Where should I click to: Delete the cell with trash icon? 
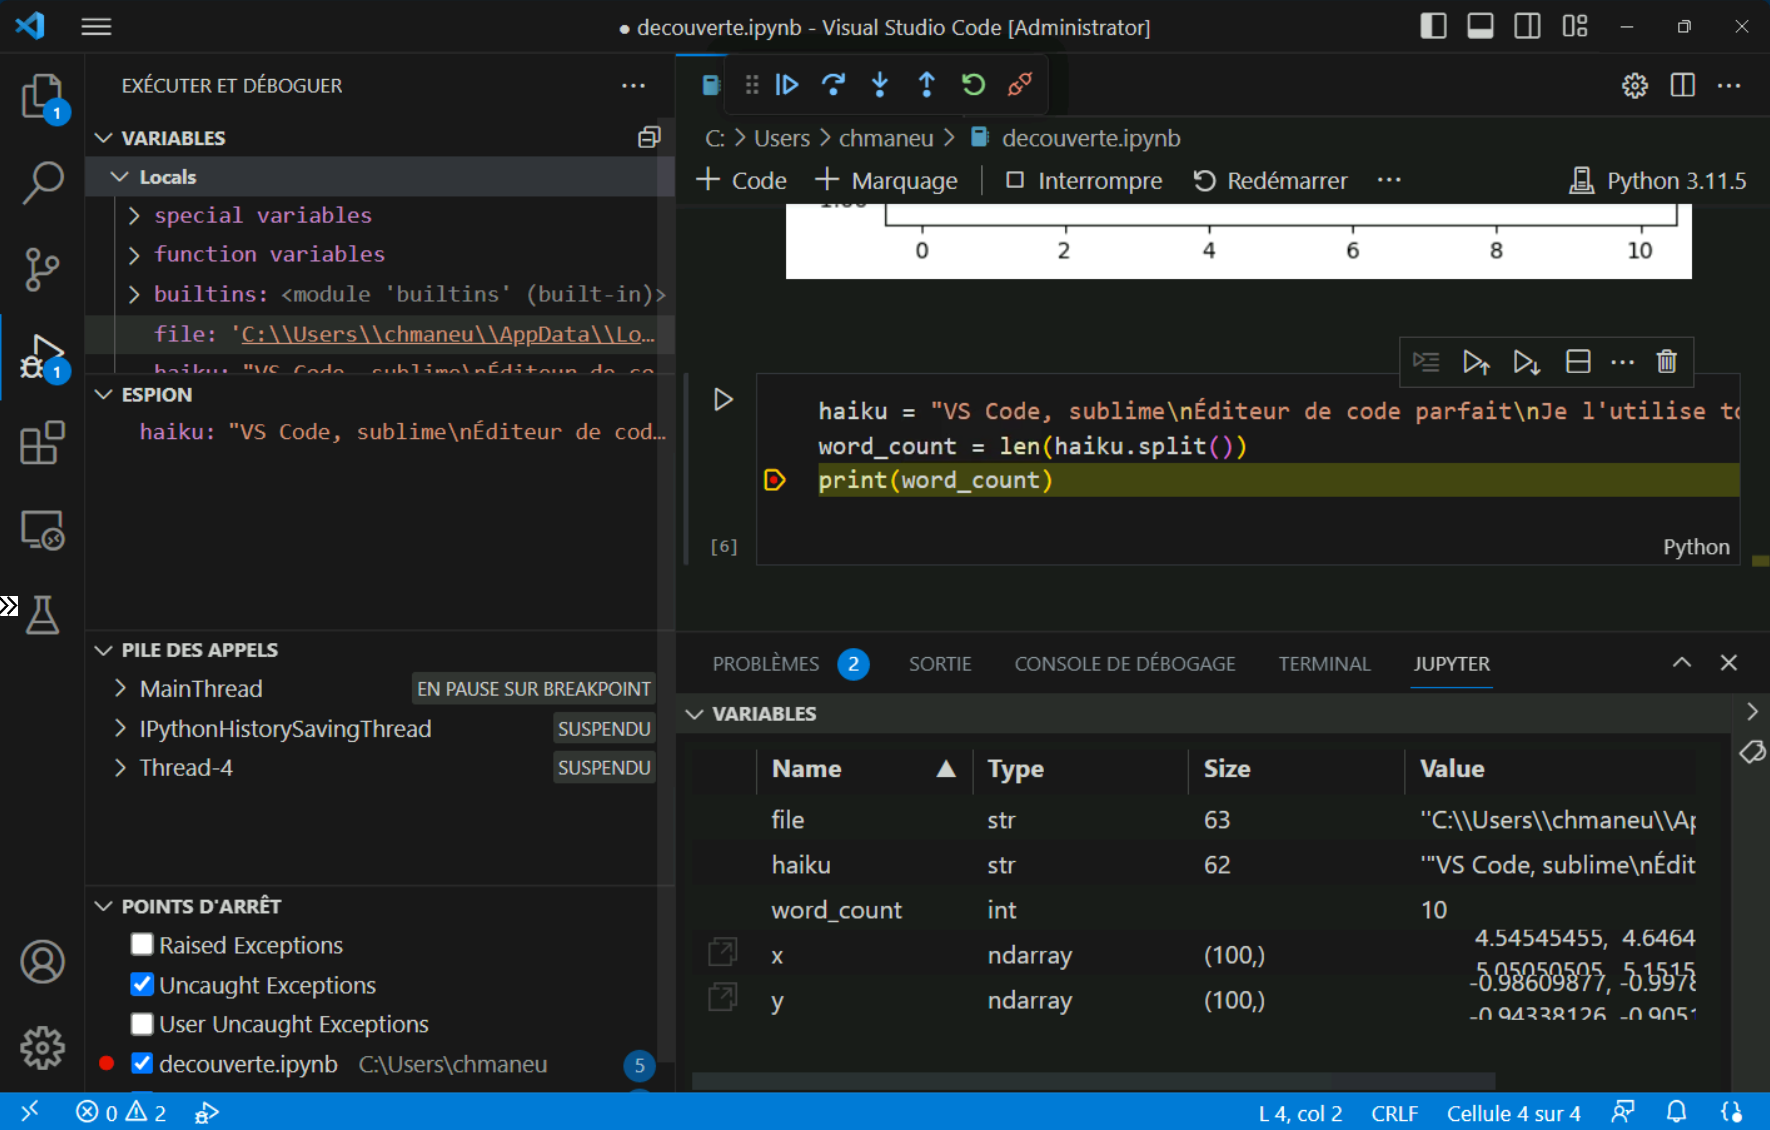pos(1666,362)
